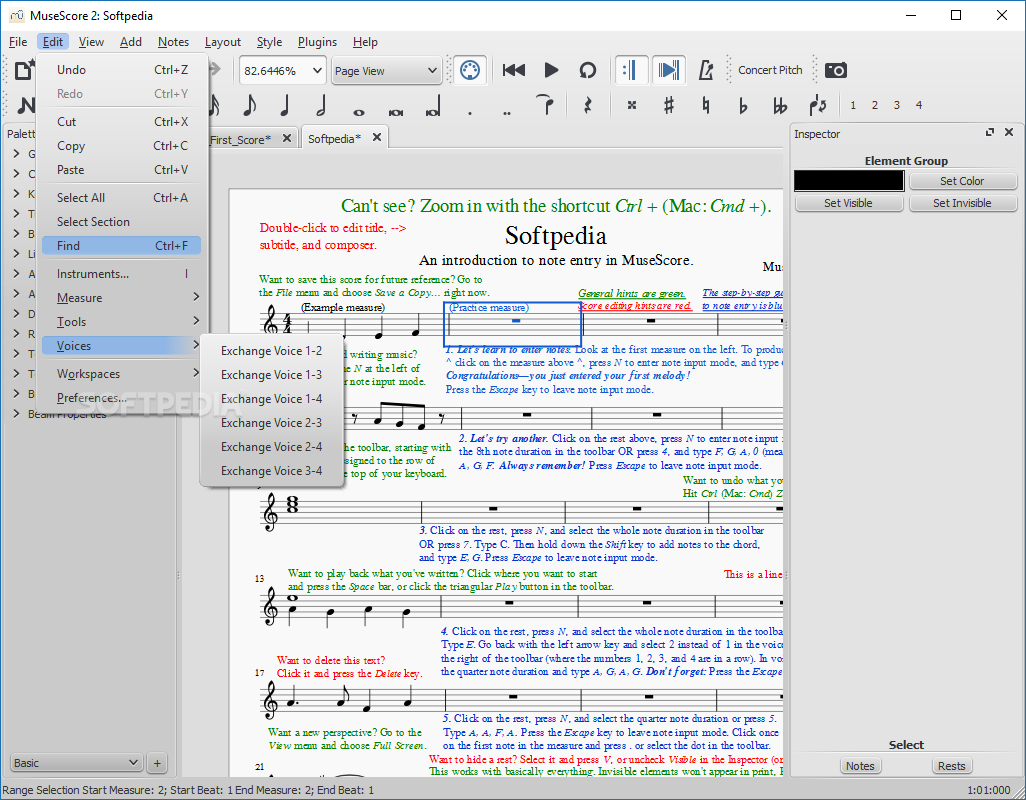The height and width of the screenshot is (800, 1026).
Task: Select the half note duration
Action: tap(321, 105)
